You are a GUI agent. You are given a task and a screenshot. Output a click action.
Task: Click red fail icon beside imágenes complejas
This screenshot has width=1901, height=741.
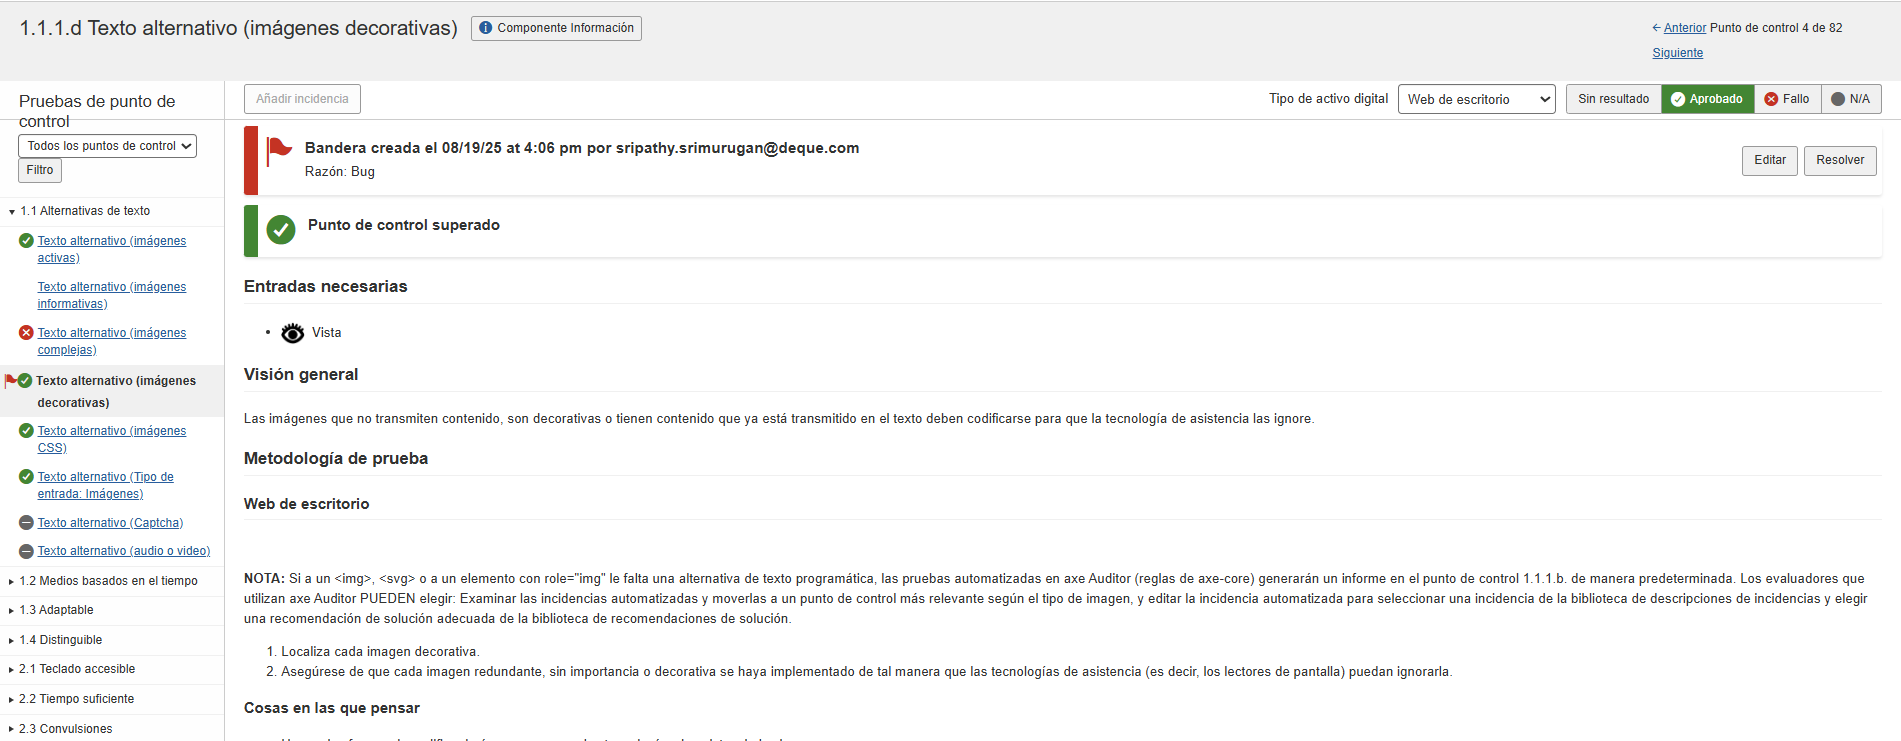coord(27,333)
